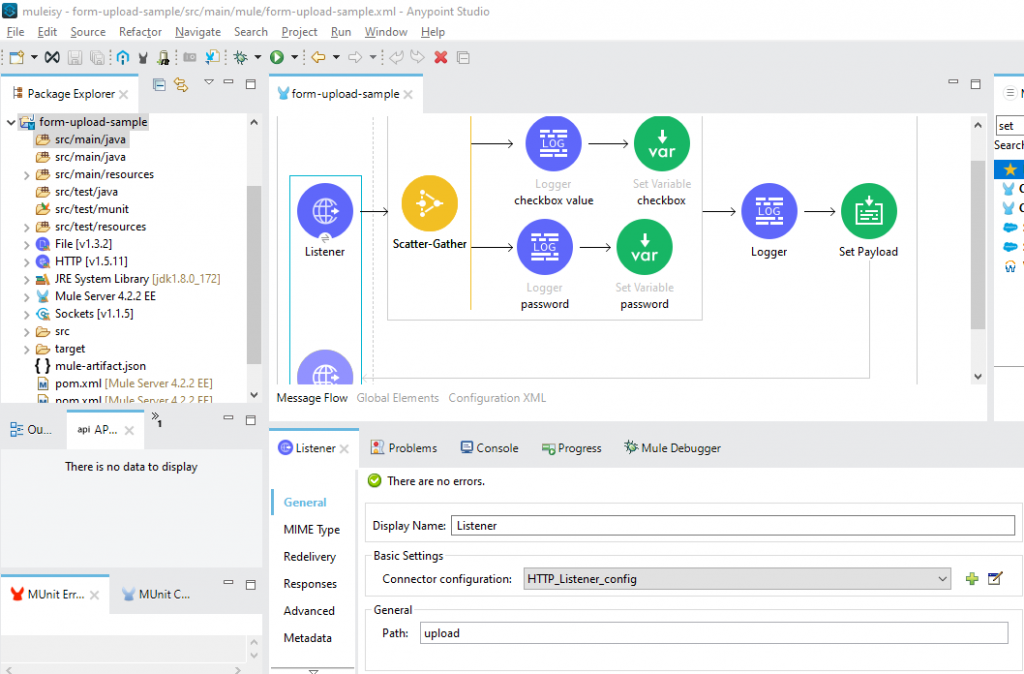Image resolution: width=1024 pixels, height=674 pixels.
Task: Switch to the Configuration XML tab
Action: point(497,397)
